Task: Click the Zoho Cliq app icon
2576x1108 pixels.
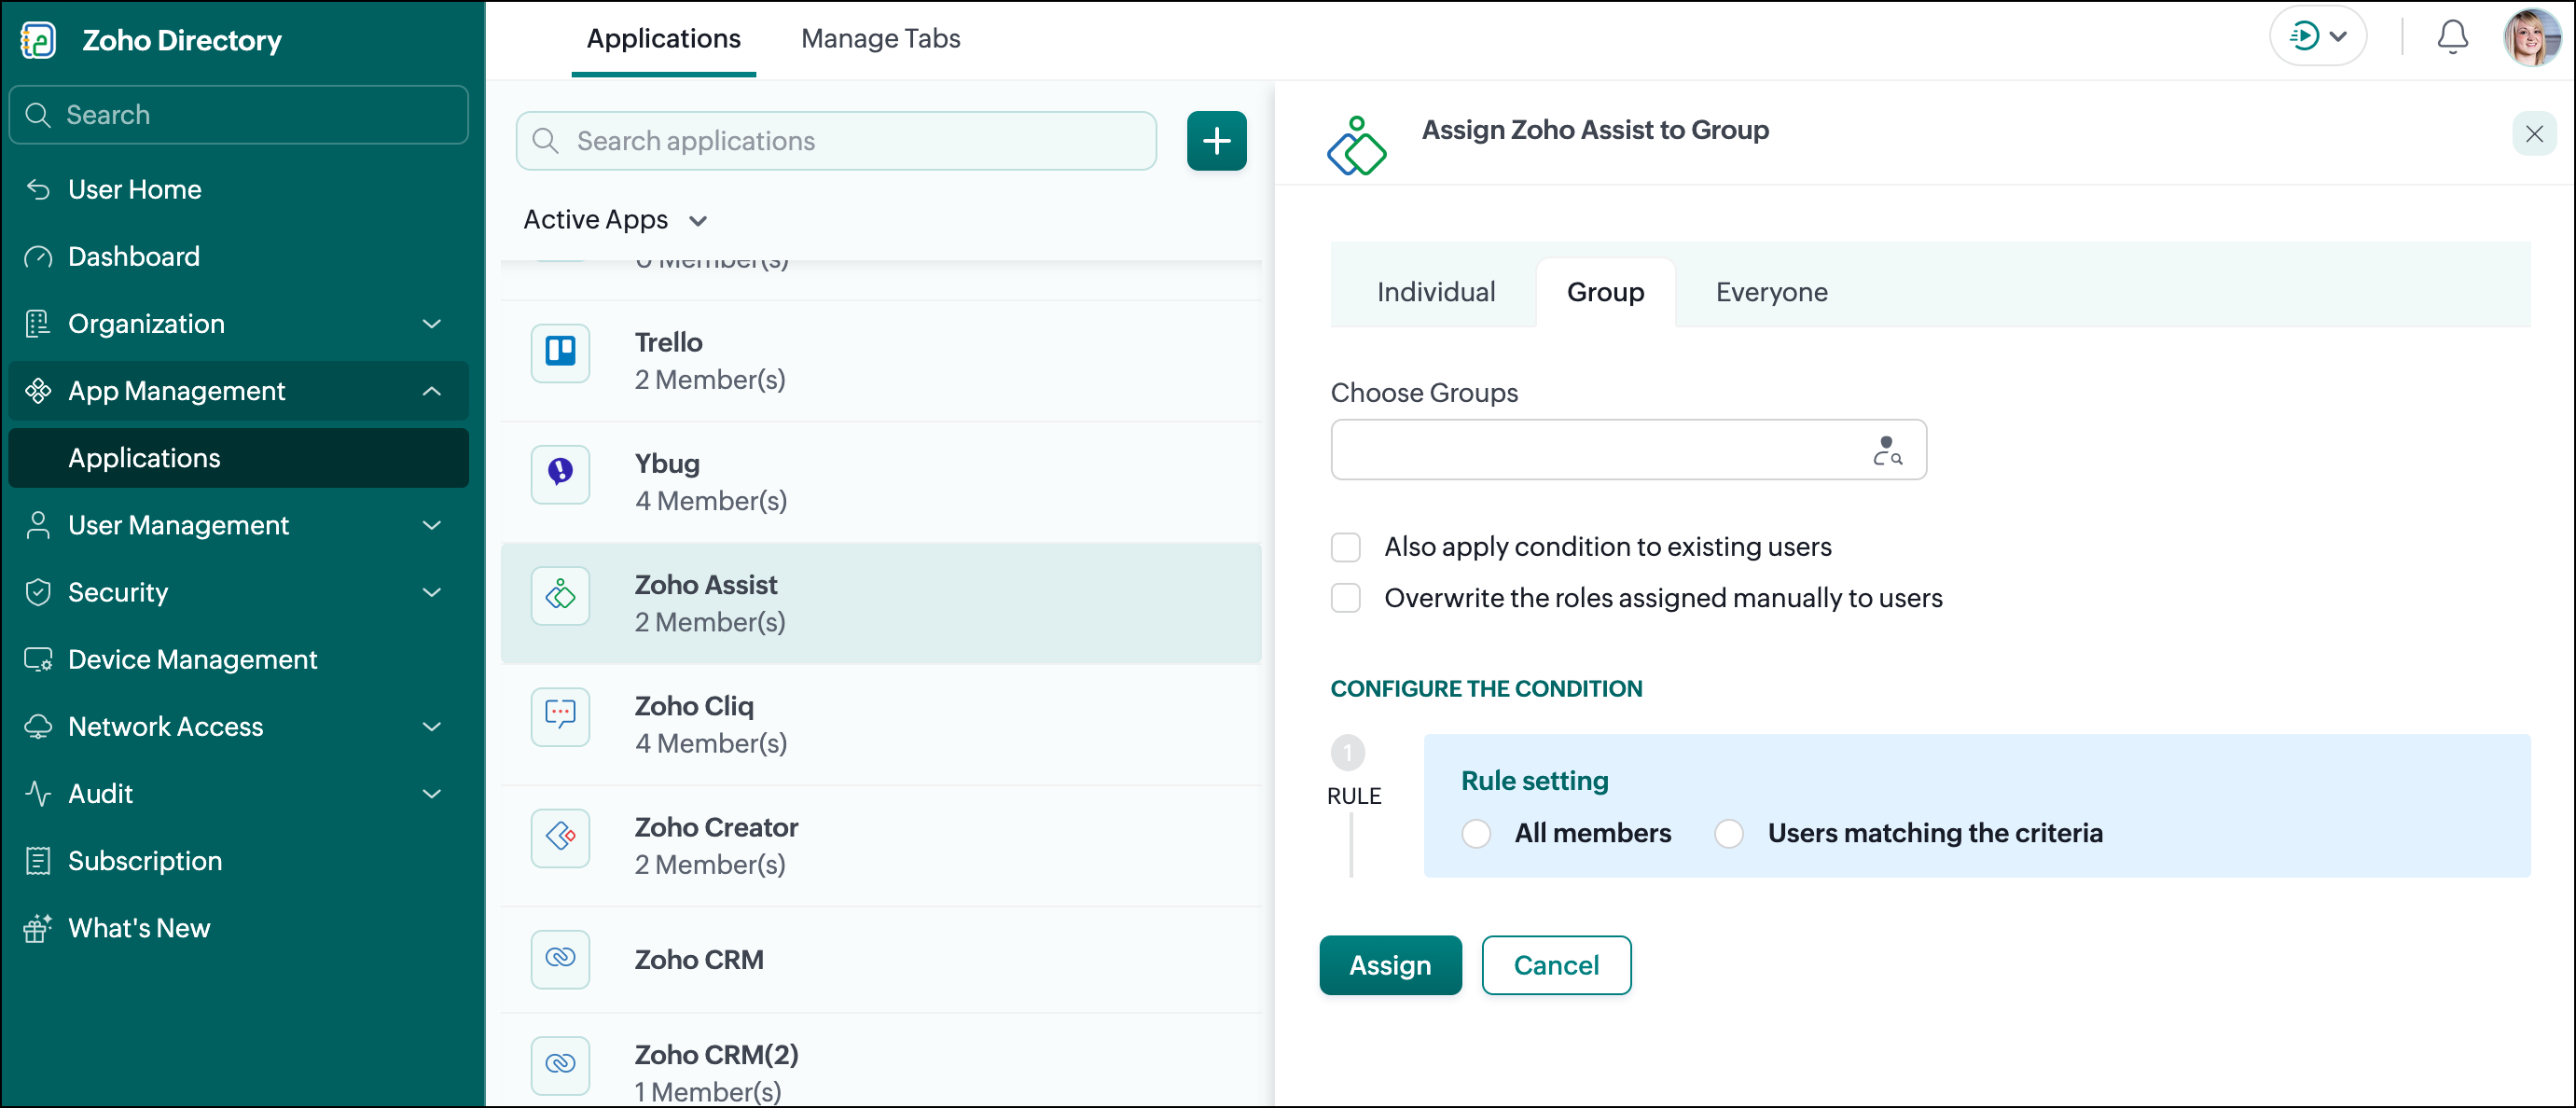Action: 560,716
